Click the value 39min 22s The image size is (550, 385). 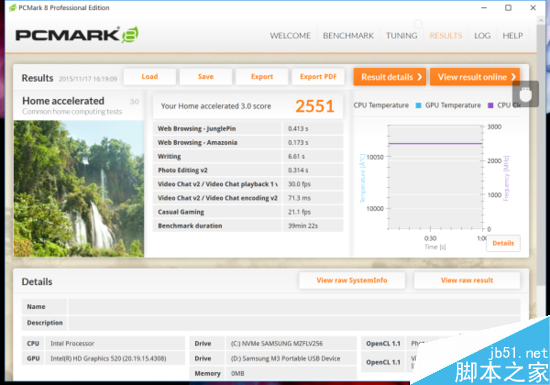pos(303,225)
